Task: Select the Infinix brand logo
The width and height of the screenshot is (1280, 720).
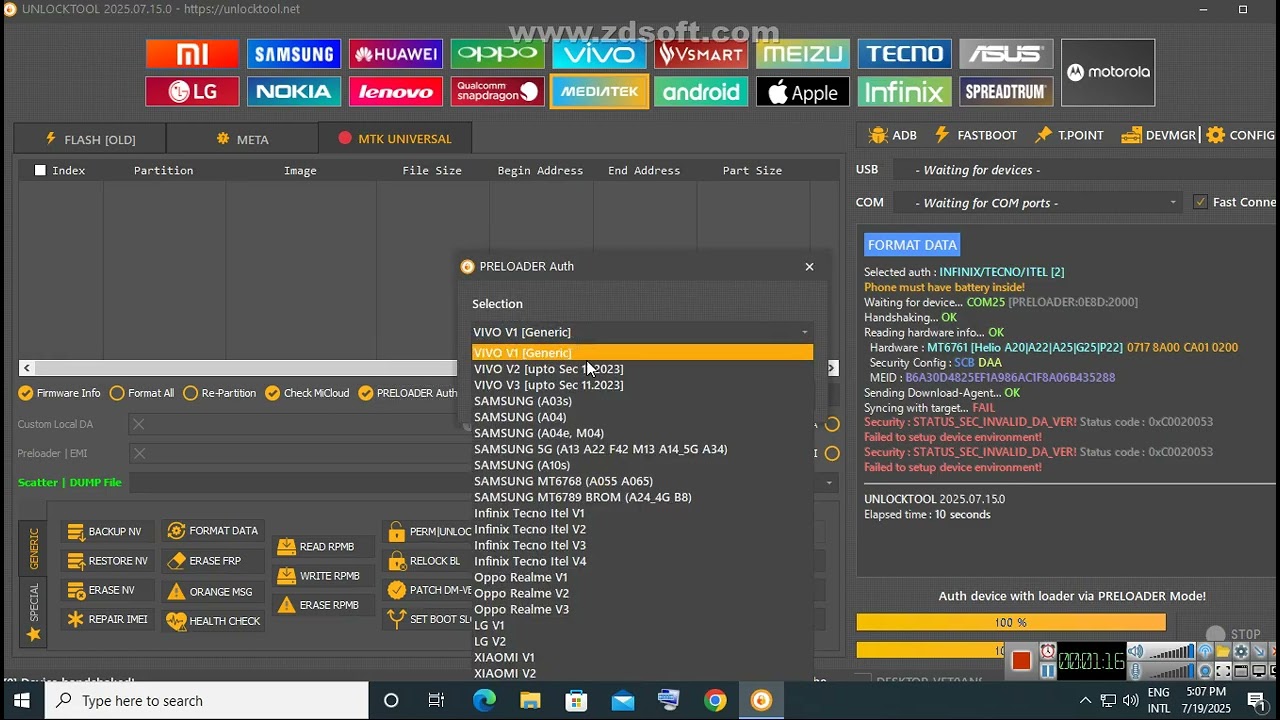Action: pyautogui.click(x=905, y=92)
